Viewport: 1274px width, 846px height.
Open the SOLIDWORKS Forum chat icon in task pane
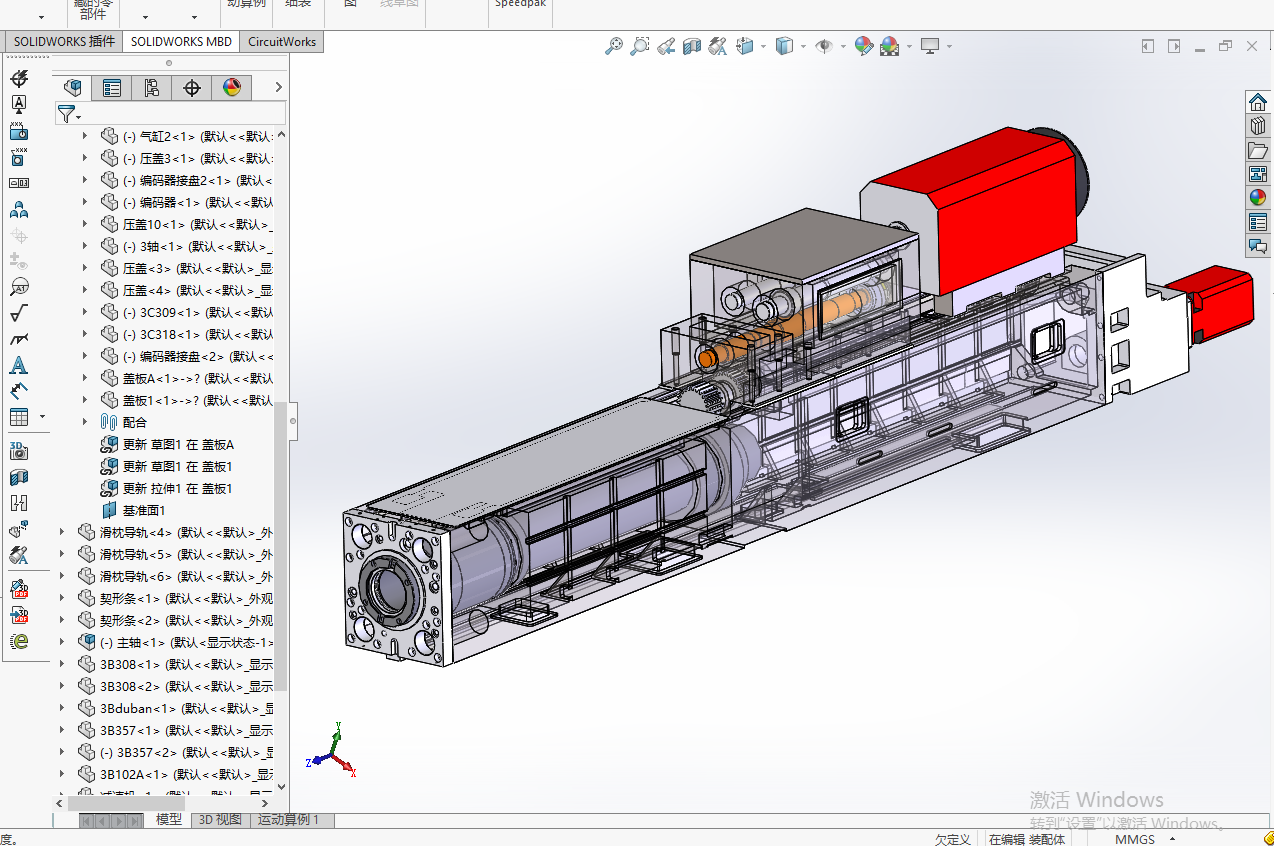(1258, 246)
